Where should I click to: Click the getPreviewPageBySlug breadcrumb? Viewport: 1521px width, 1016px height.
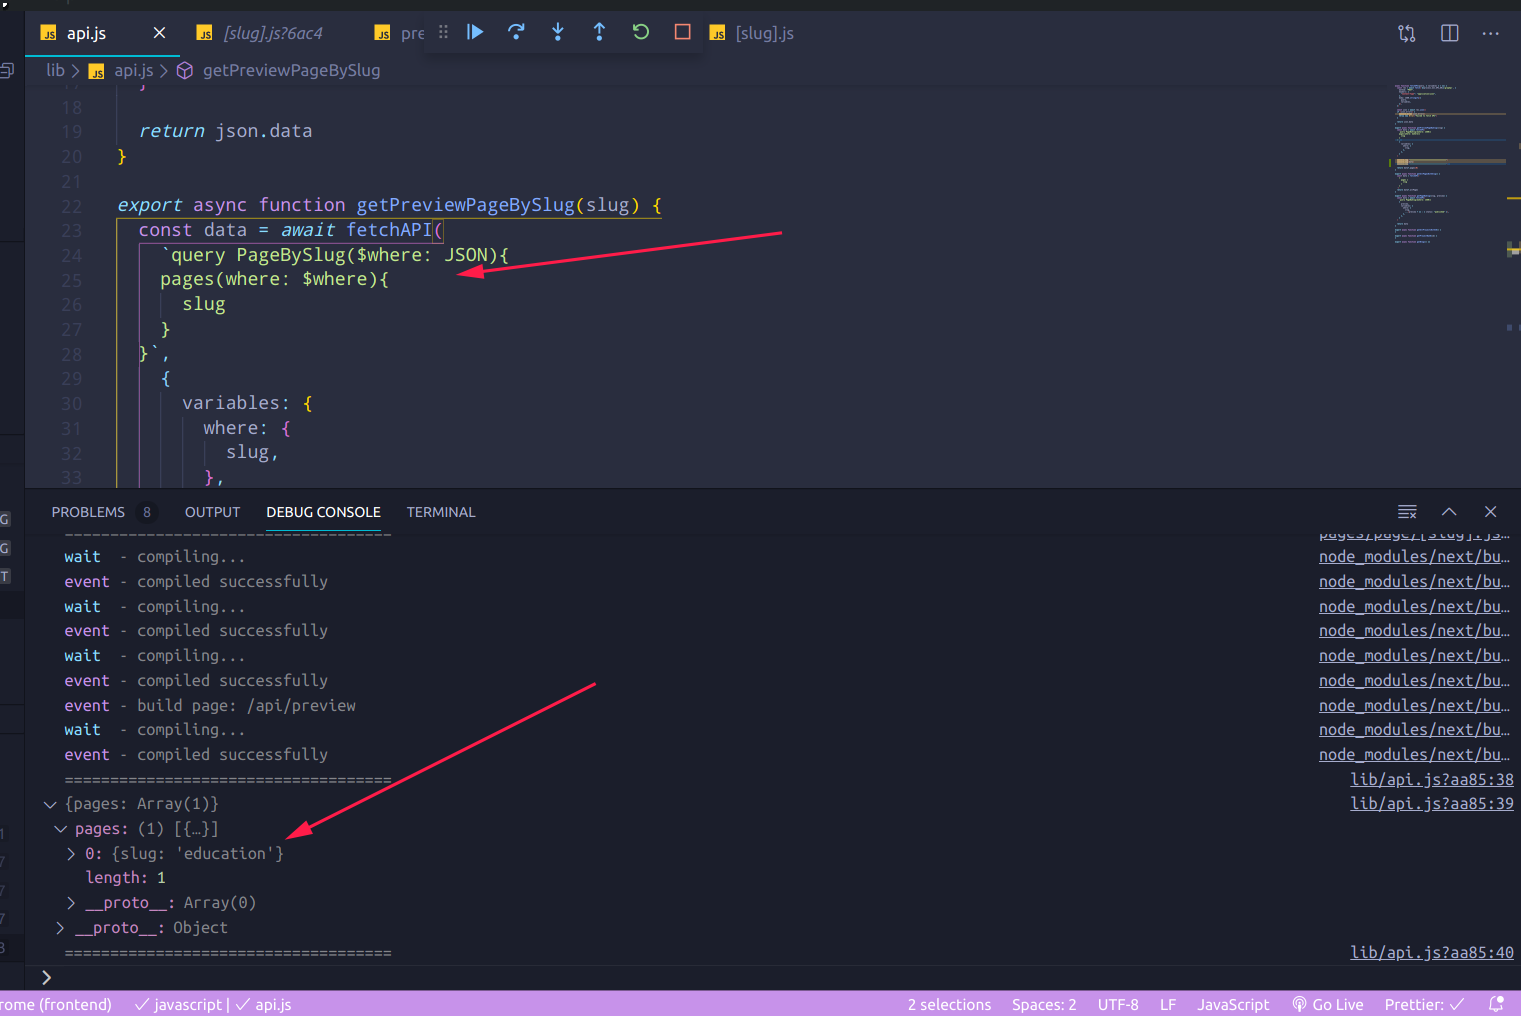(x=291, y=70)
